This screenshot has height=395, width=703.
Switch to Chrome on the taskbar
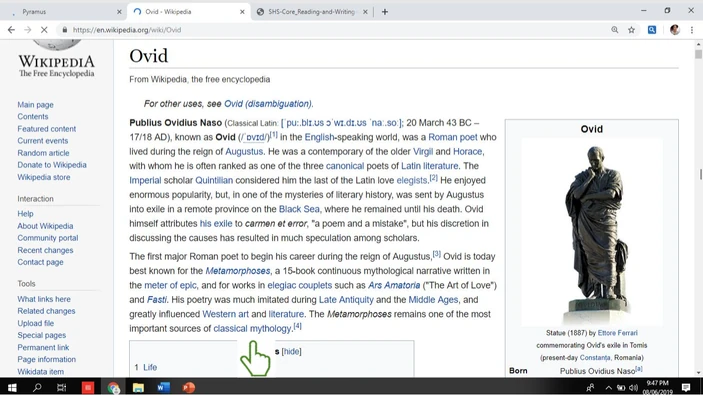113,387
